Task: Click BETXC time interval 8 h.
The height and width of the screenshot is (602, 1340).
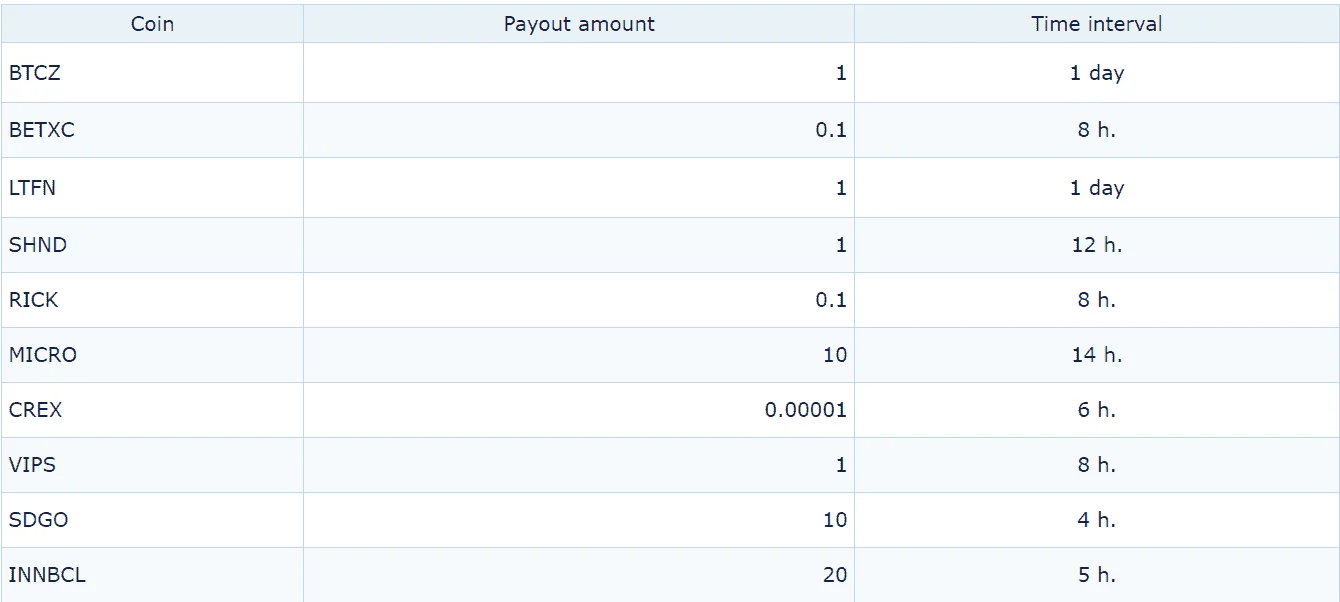Action: (1097, 130)
